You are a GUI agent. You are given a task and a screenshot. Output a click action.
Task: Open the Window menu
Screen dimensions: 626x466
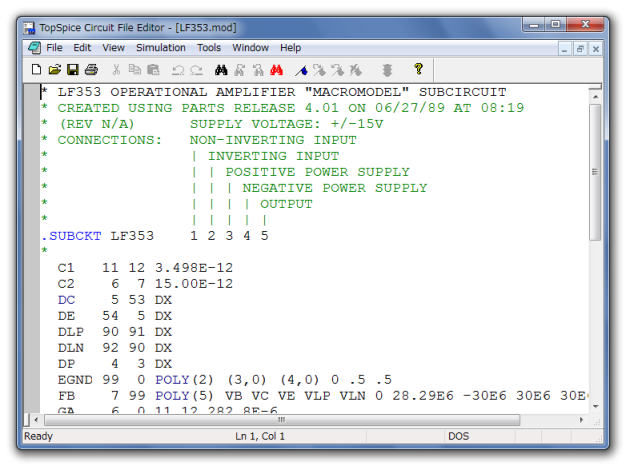pyautogui.click(x=250, y=48)
